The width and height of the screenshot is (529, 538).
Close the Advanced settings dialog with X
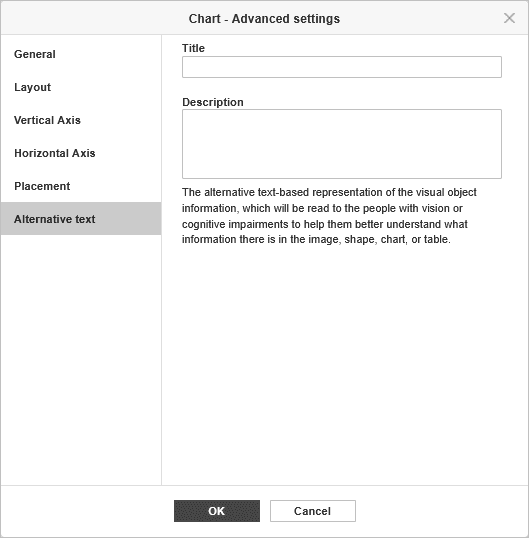pos(509,18)
